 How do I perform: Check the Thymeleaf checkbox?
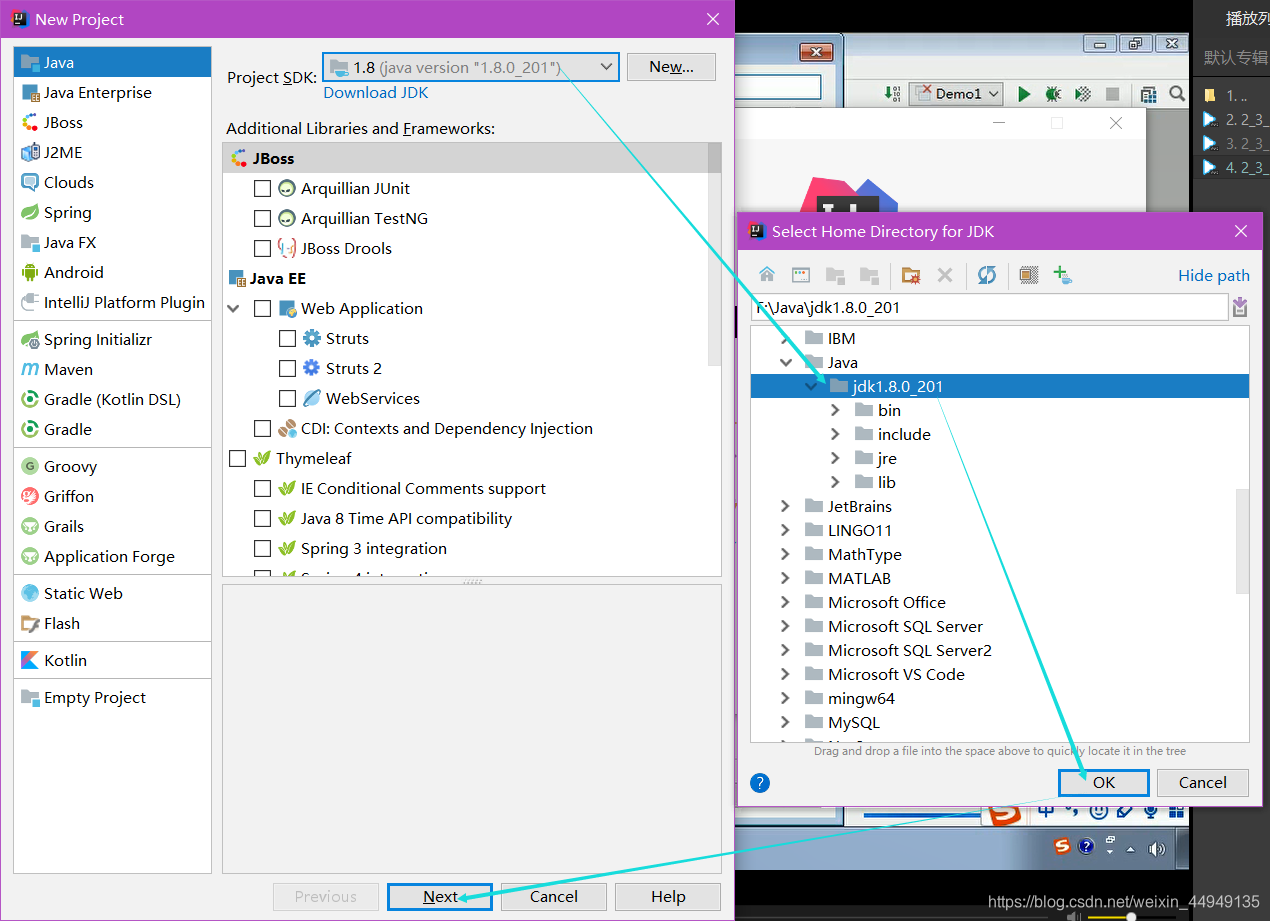point(237,458)
